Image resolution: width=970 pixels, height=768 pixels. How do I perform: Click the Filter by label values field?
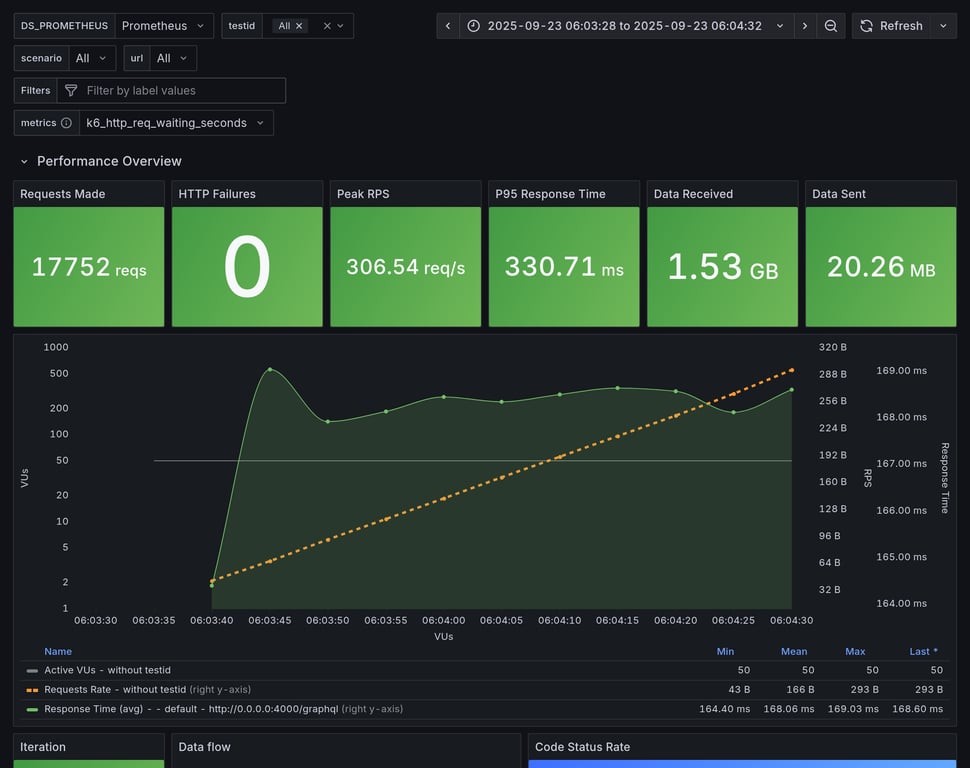point(180,91)
